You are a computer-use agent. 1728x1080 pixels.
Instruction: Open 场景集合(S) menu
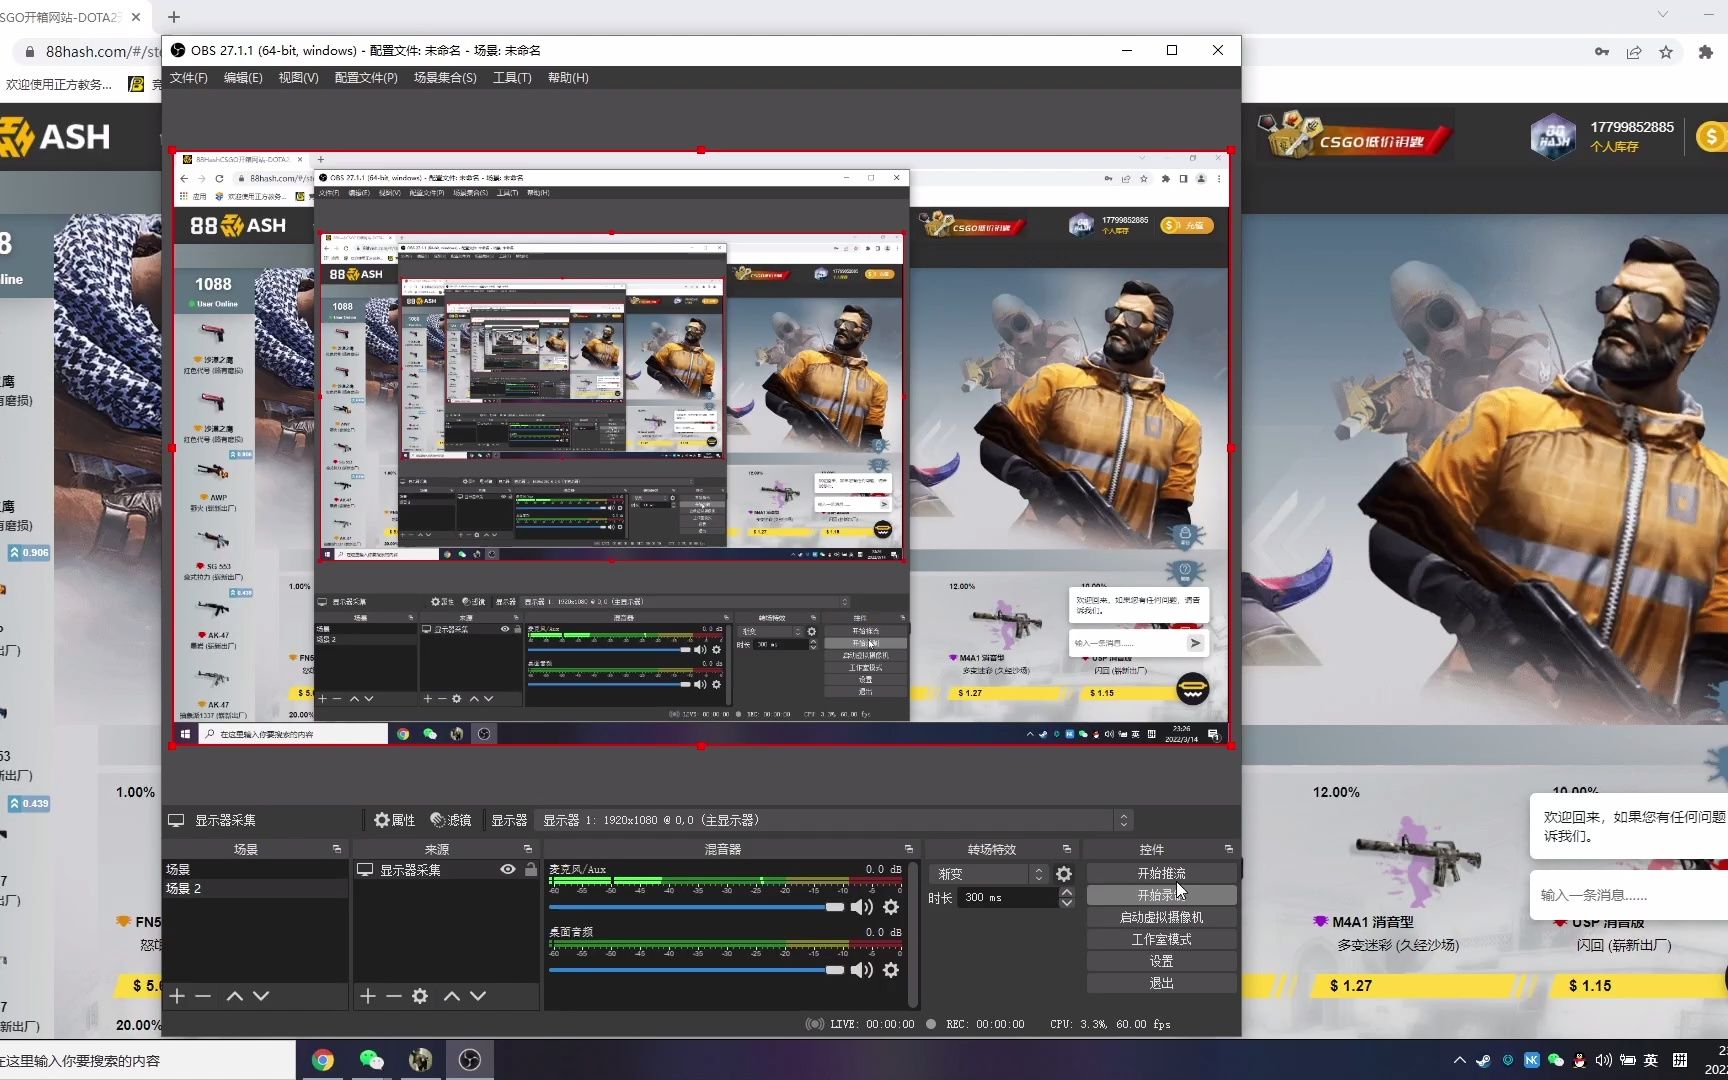[445, 78]
